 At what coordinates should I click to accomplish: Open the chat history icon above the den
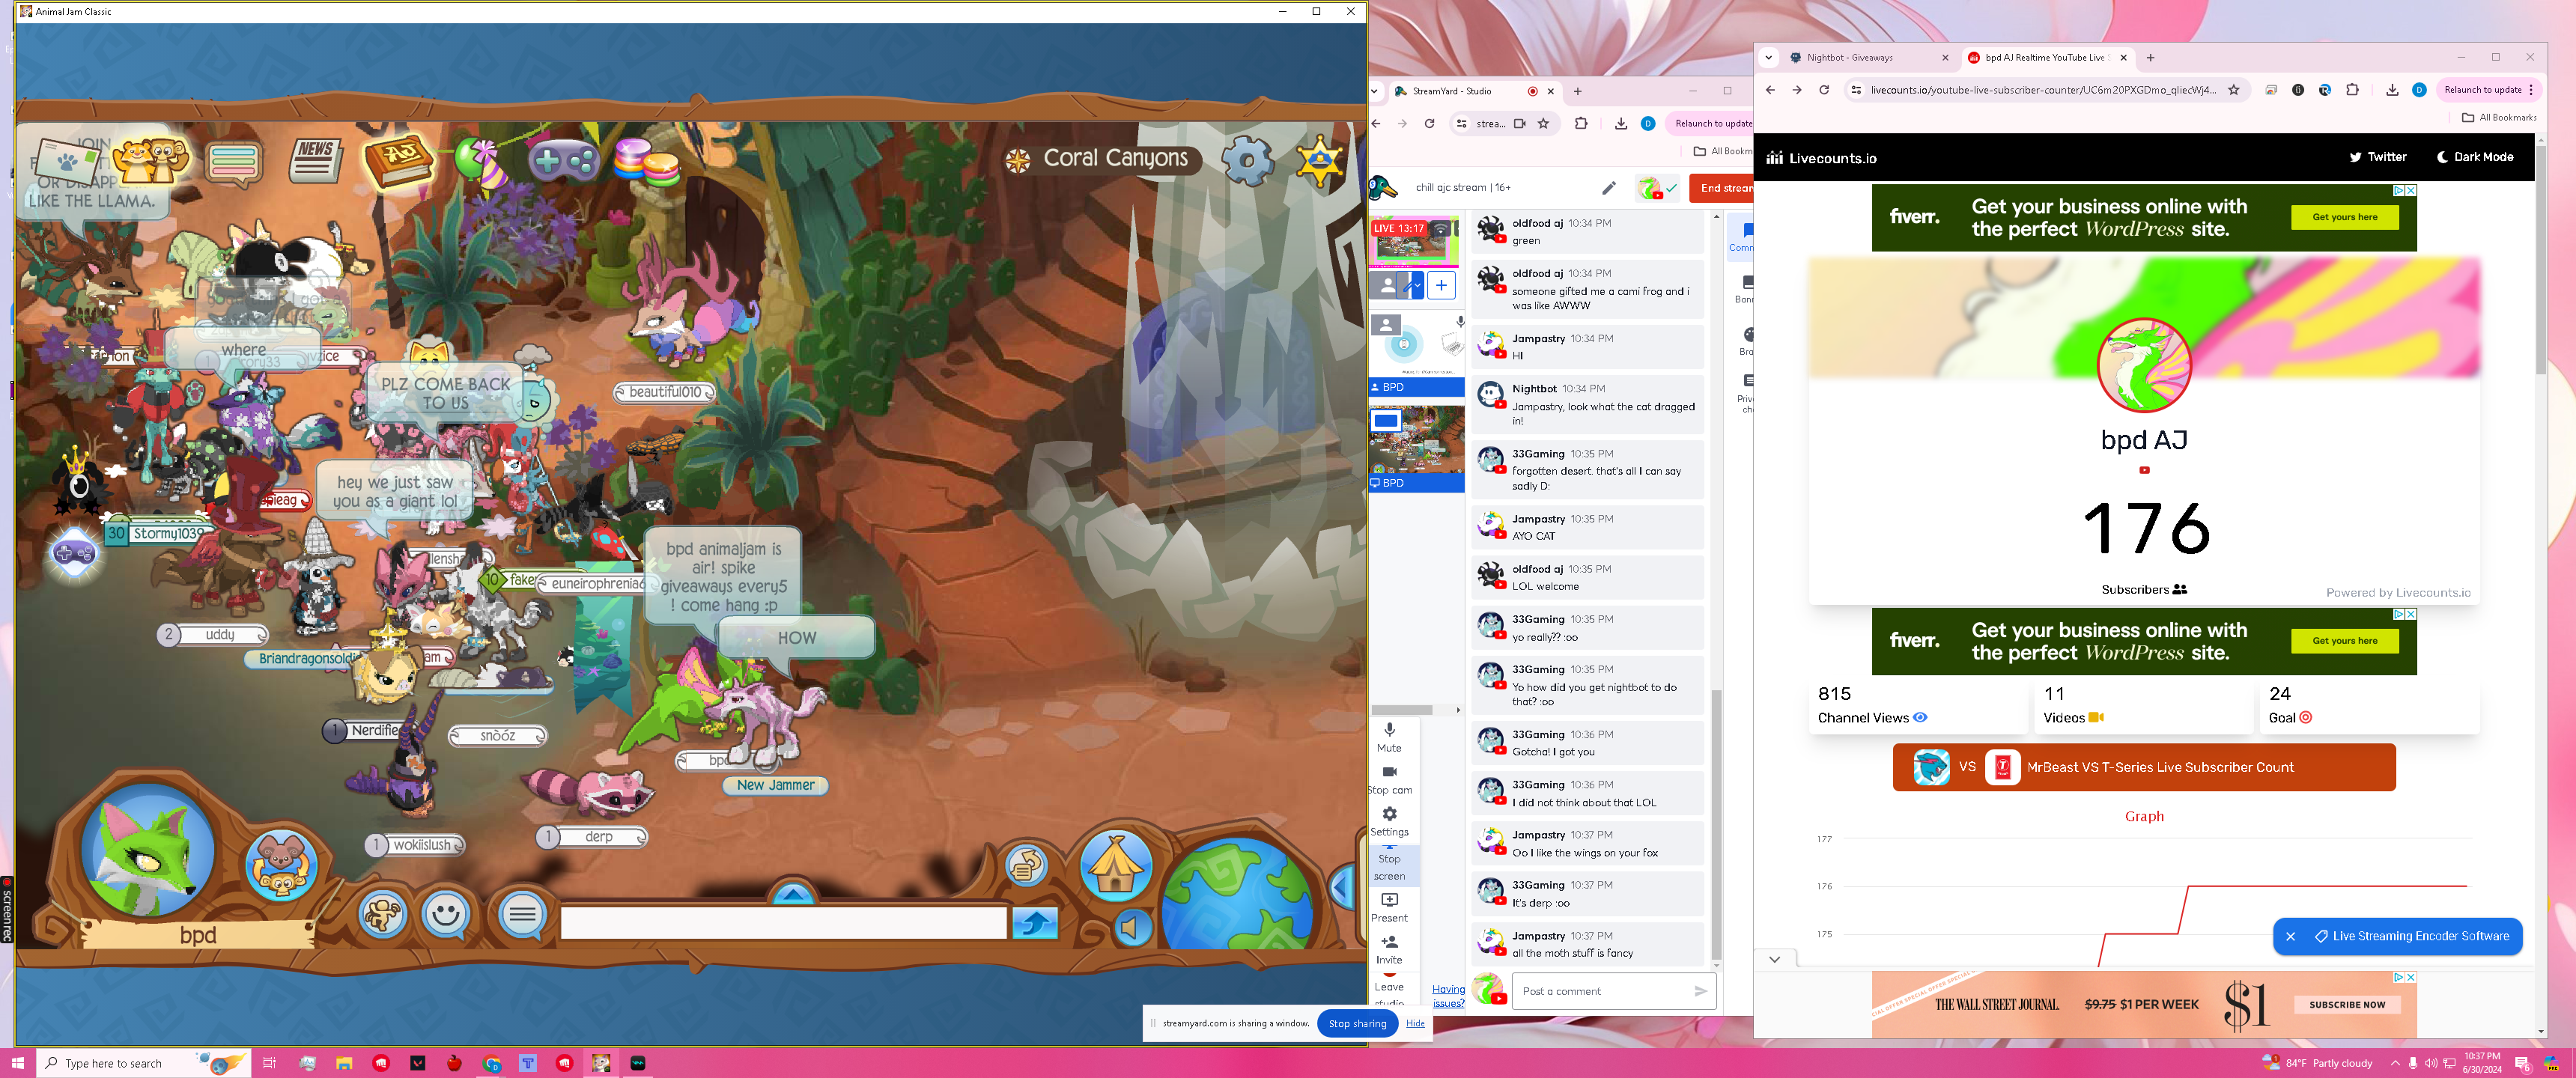(1026, 865)
